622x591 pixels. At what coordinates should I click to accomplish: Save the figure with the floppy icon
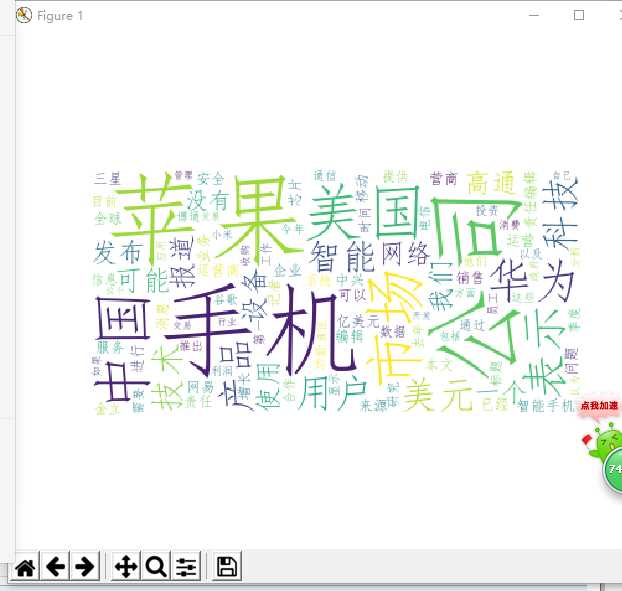click(227, 567)
